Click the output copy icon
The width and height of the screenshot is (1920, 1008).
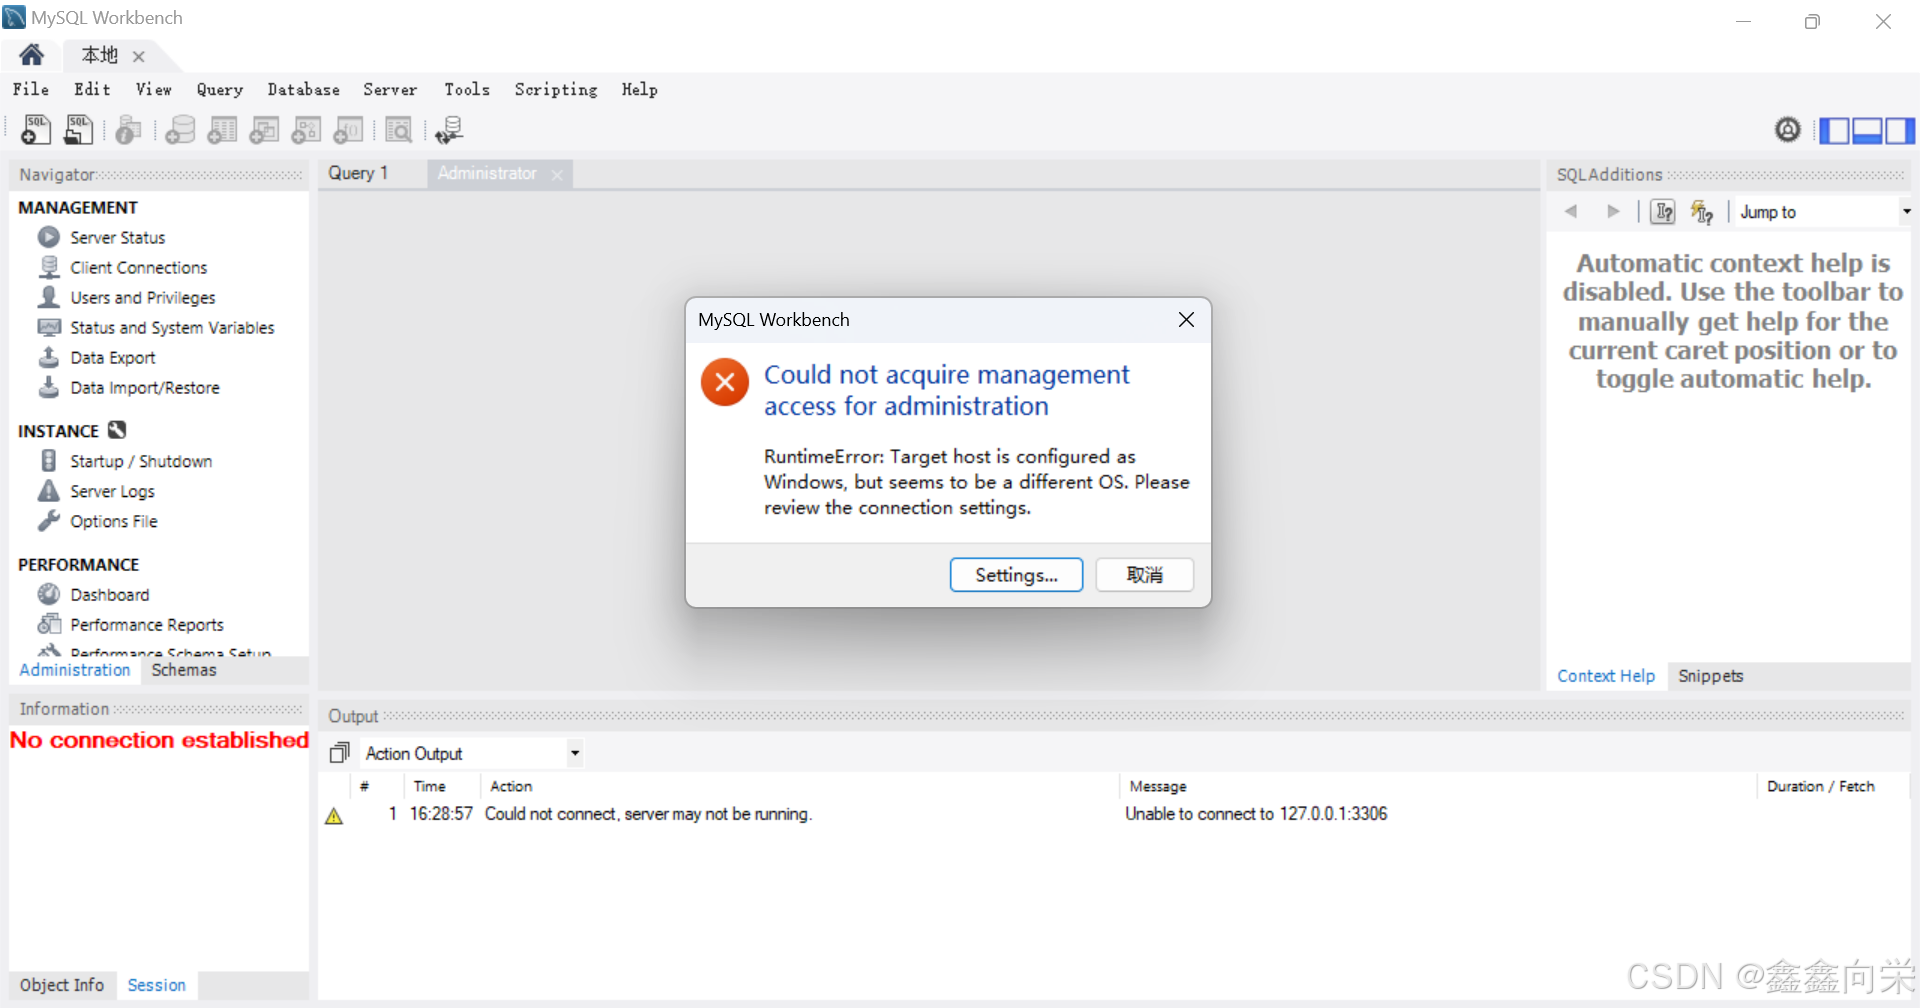[x=340, y=753]
